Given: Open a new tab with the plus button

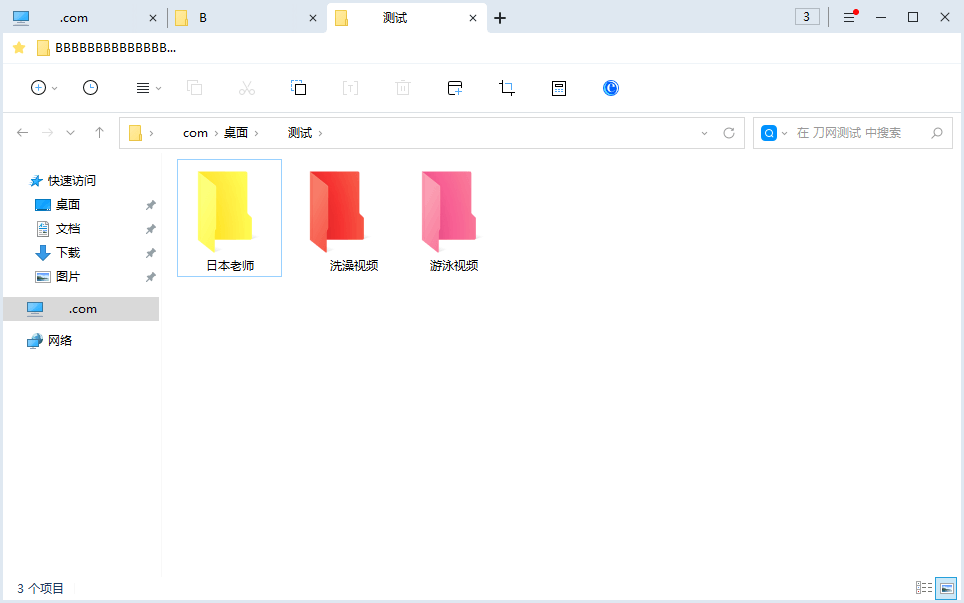Looking at the screenshot, I should point(499,17).
